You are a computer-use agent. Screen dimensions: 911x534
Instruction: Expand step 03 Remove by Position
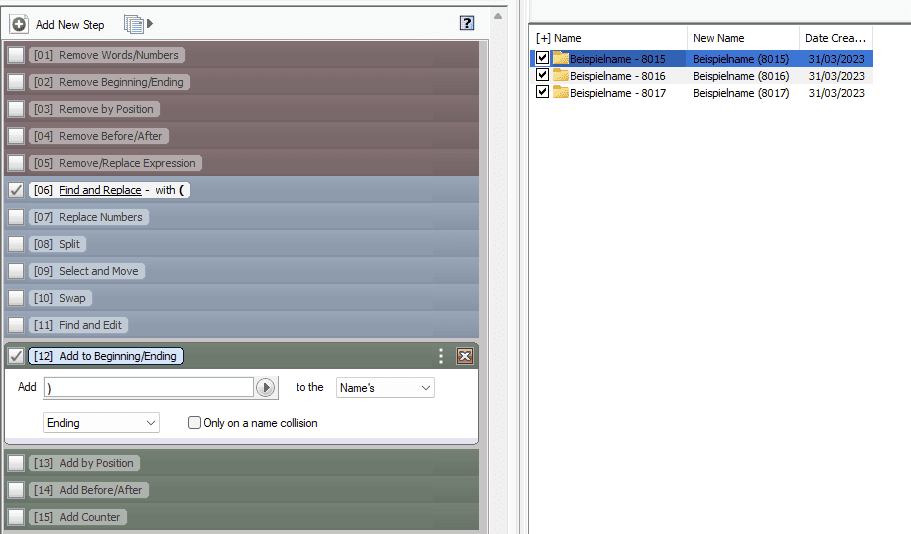[x=95, y=109]
